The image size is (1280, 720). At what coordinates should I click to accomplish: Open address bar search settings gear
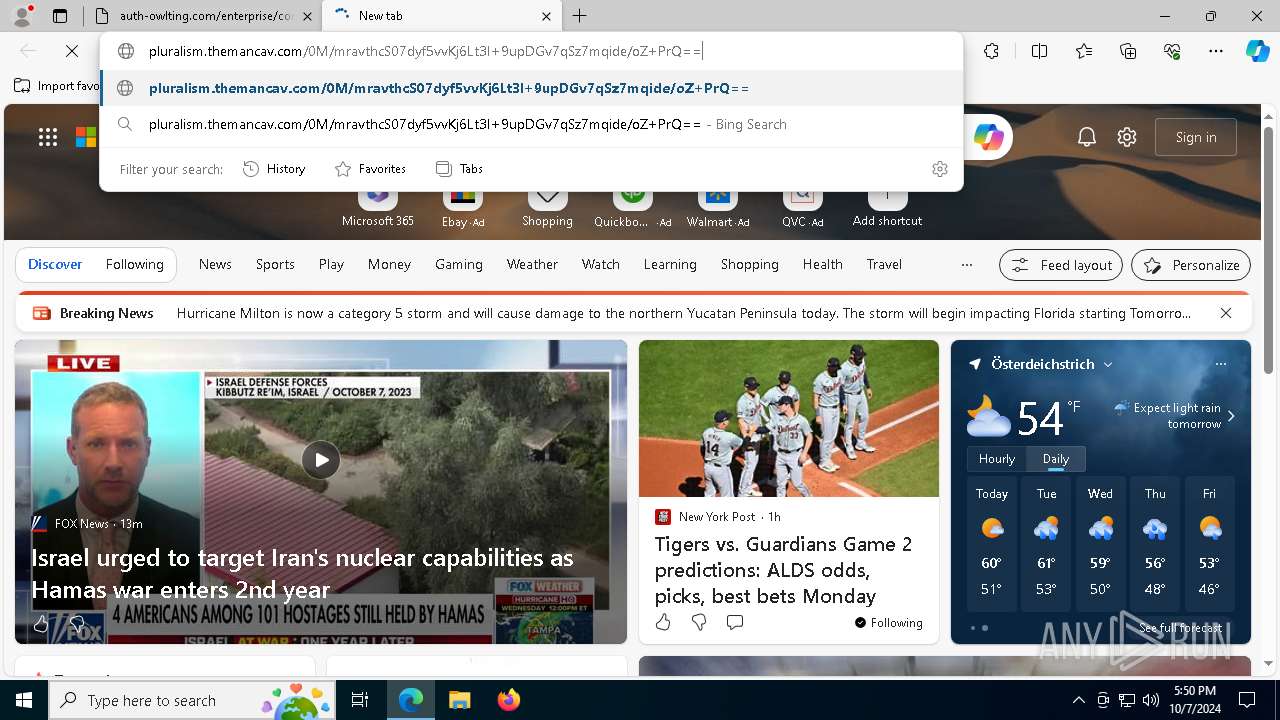[x=939, y=169]
